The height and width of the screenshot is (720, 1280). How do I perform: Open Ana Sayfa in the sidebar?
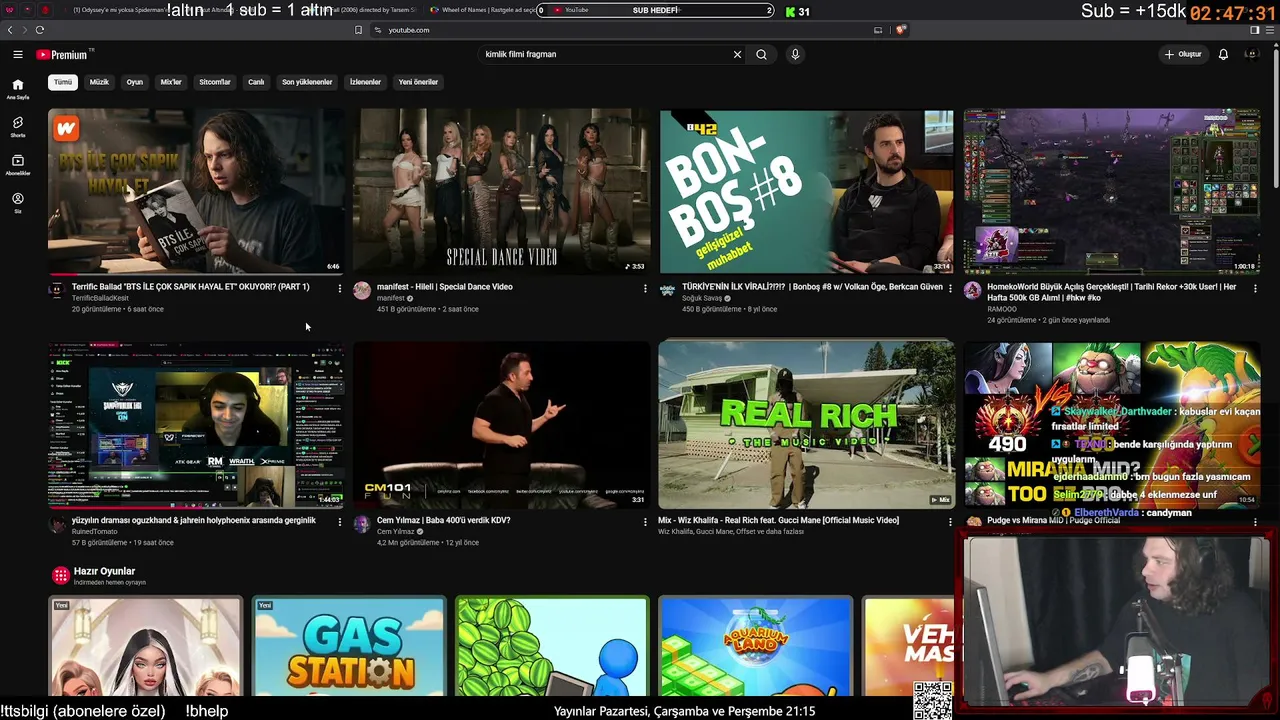click(x=18, y=89)
